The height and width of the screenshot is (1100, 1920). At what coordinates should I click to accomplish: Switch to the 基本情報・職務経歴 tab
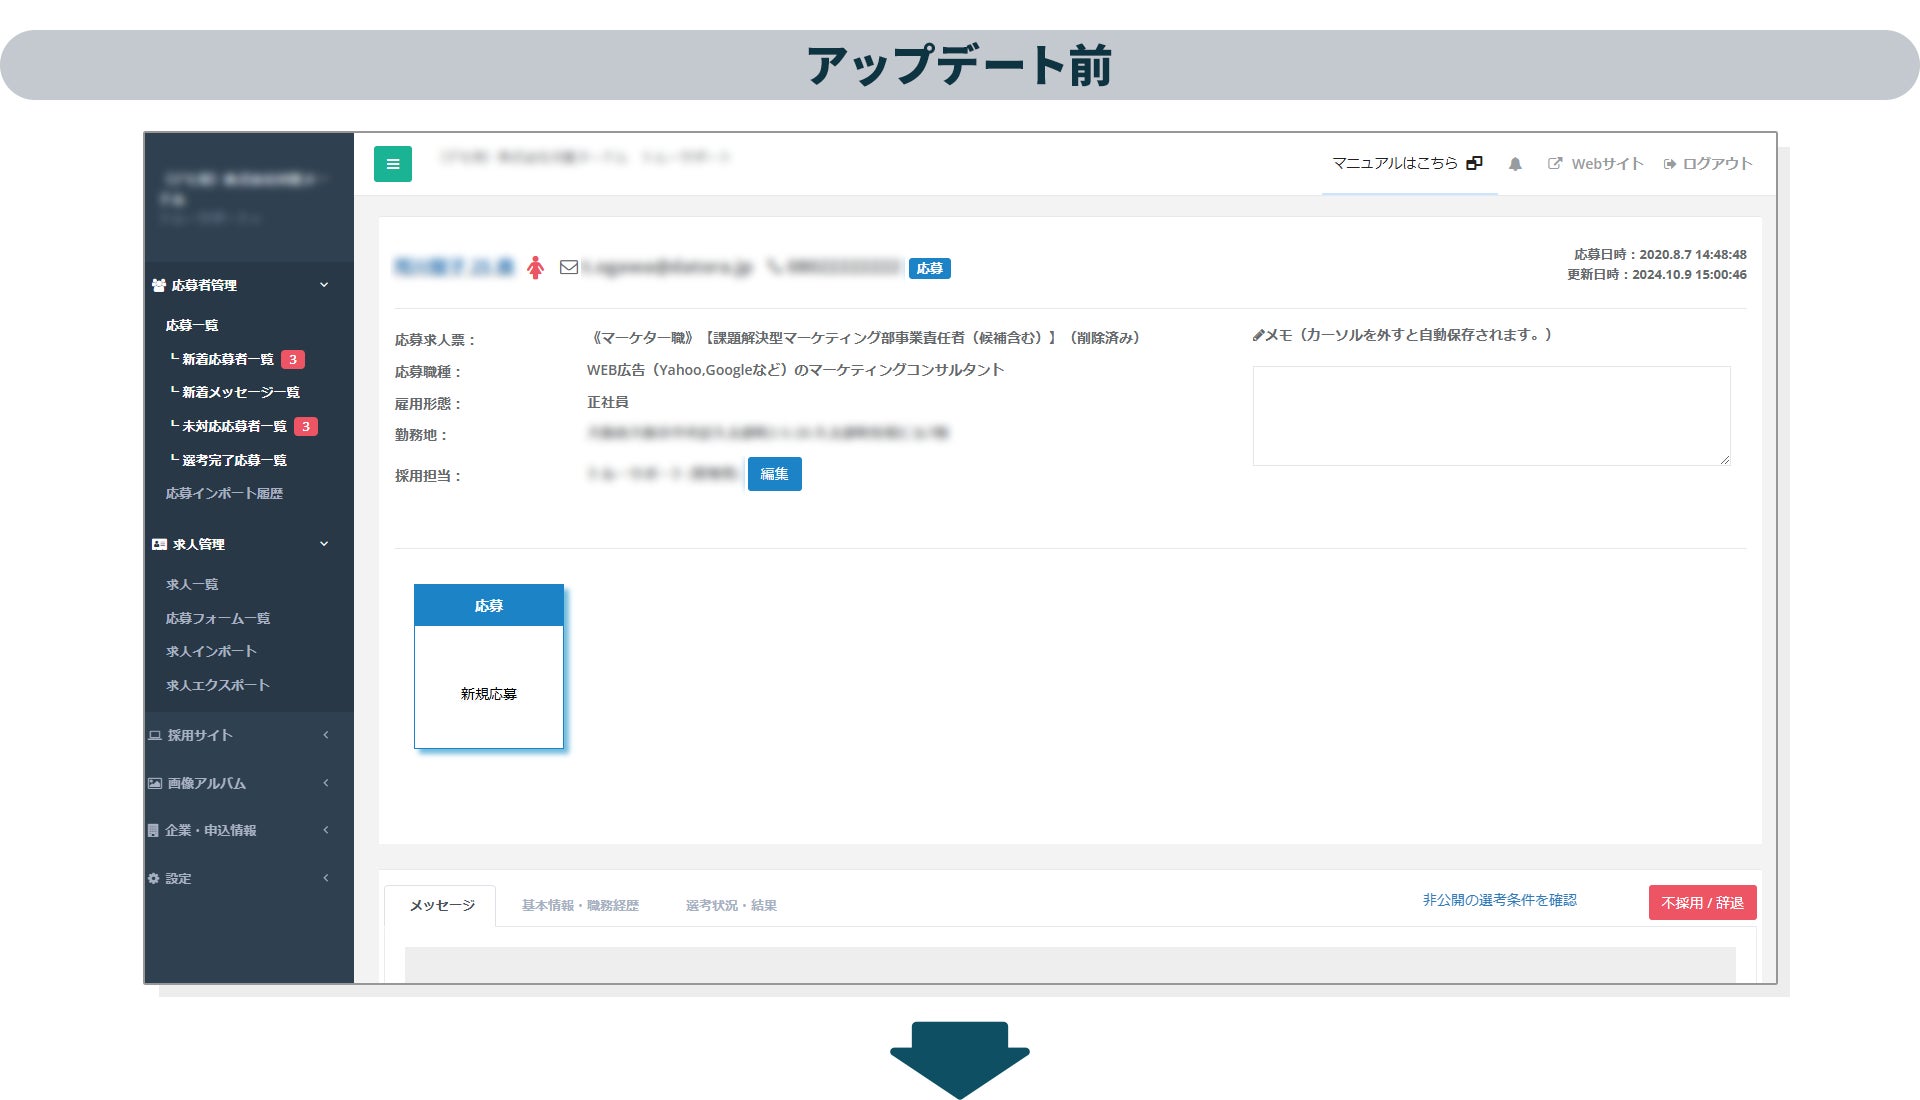click(580, 905)
